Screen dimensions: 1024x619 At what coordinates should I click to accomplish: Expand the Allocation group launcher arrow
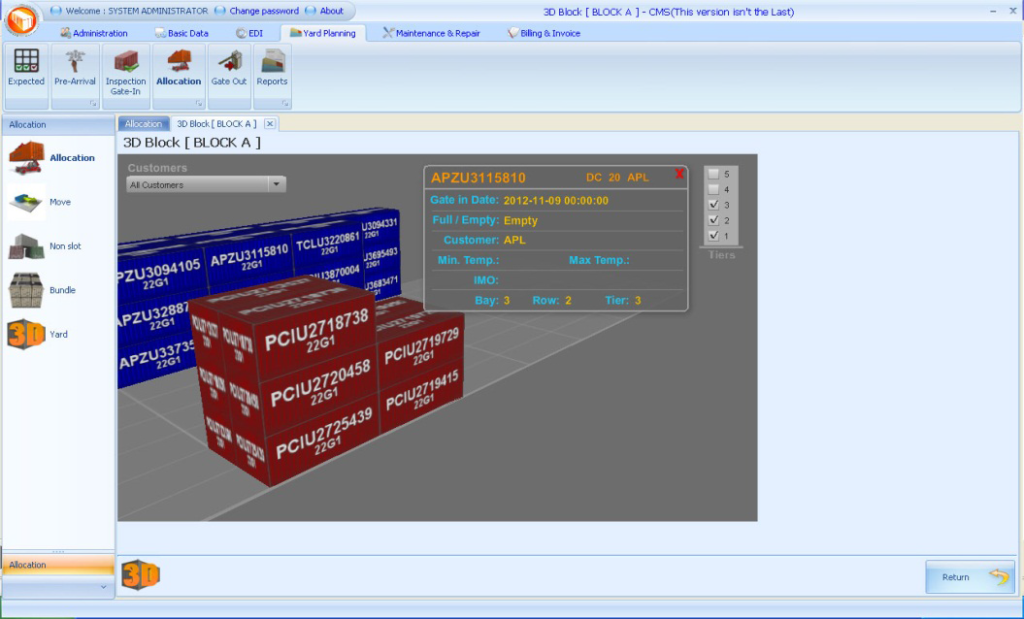[x=199, y=104]
